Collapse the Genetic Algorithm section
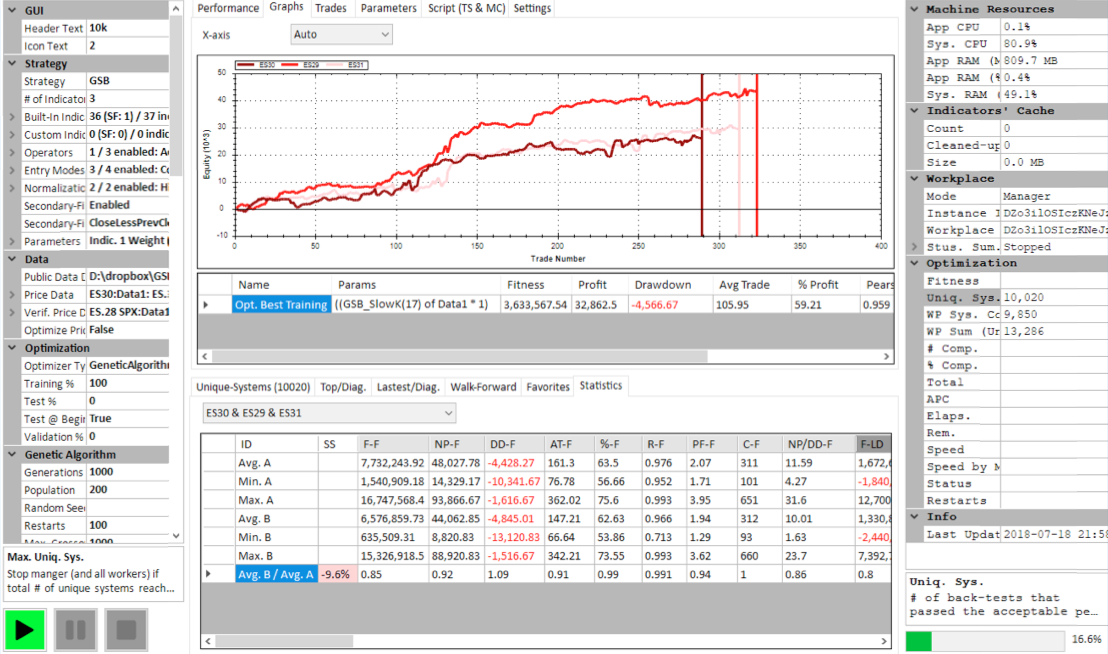Image resolution: width=1108 pixels, height=654 pixels. (x=13, y=454)
